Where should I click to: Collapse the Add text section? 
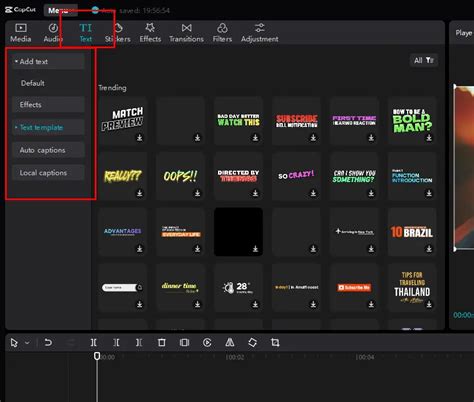(x=48, y=61)
